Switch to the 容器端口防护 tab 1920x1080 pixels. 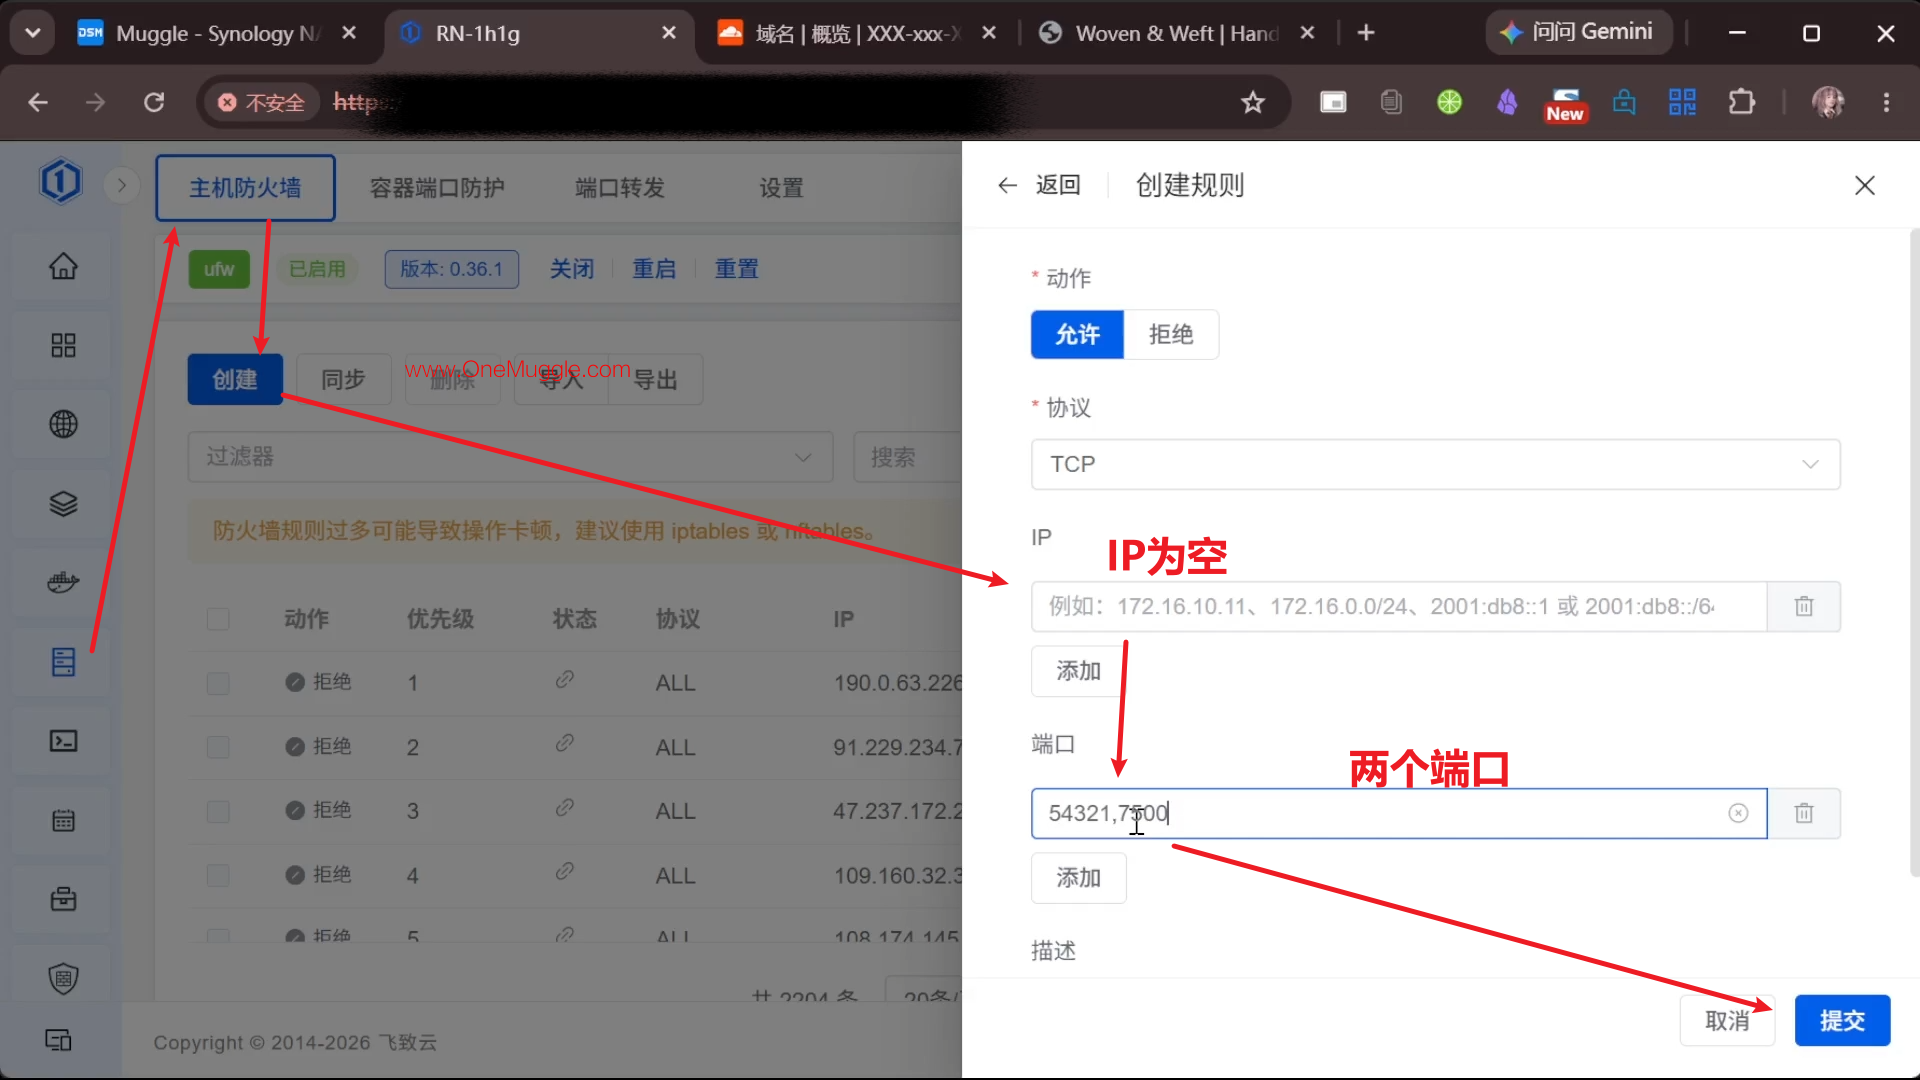(x=437, y=188)
